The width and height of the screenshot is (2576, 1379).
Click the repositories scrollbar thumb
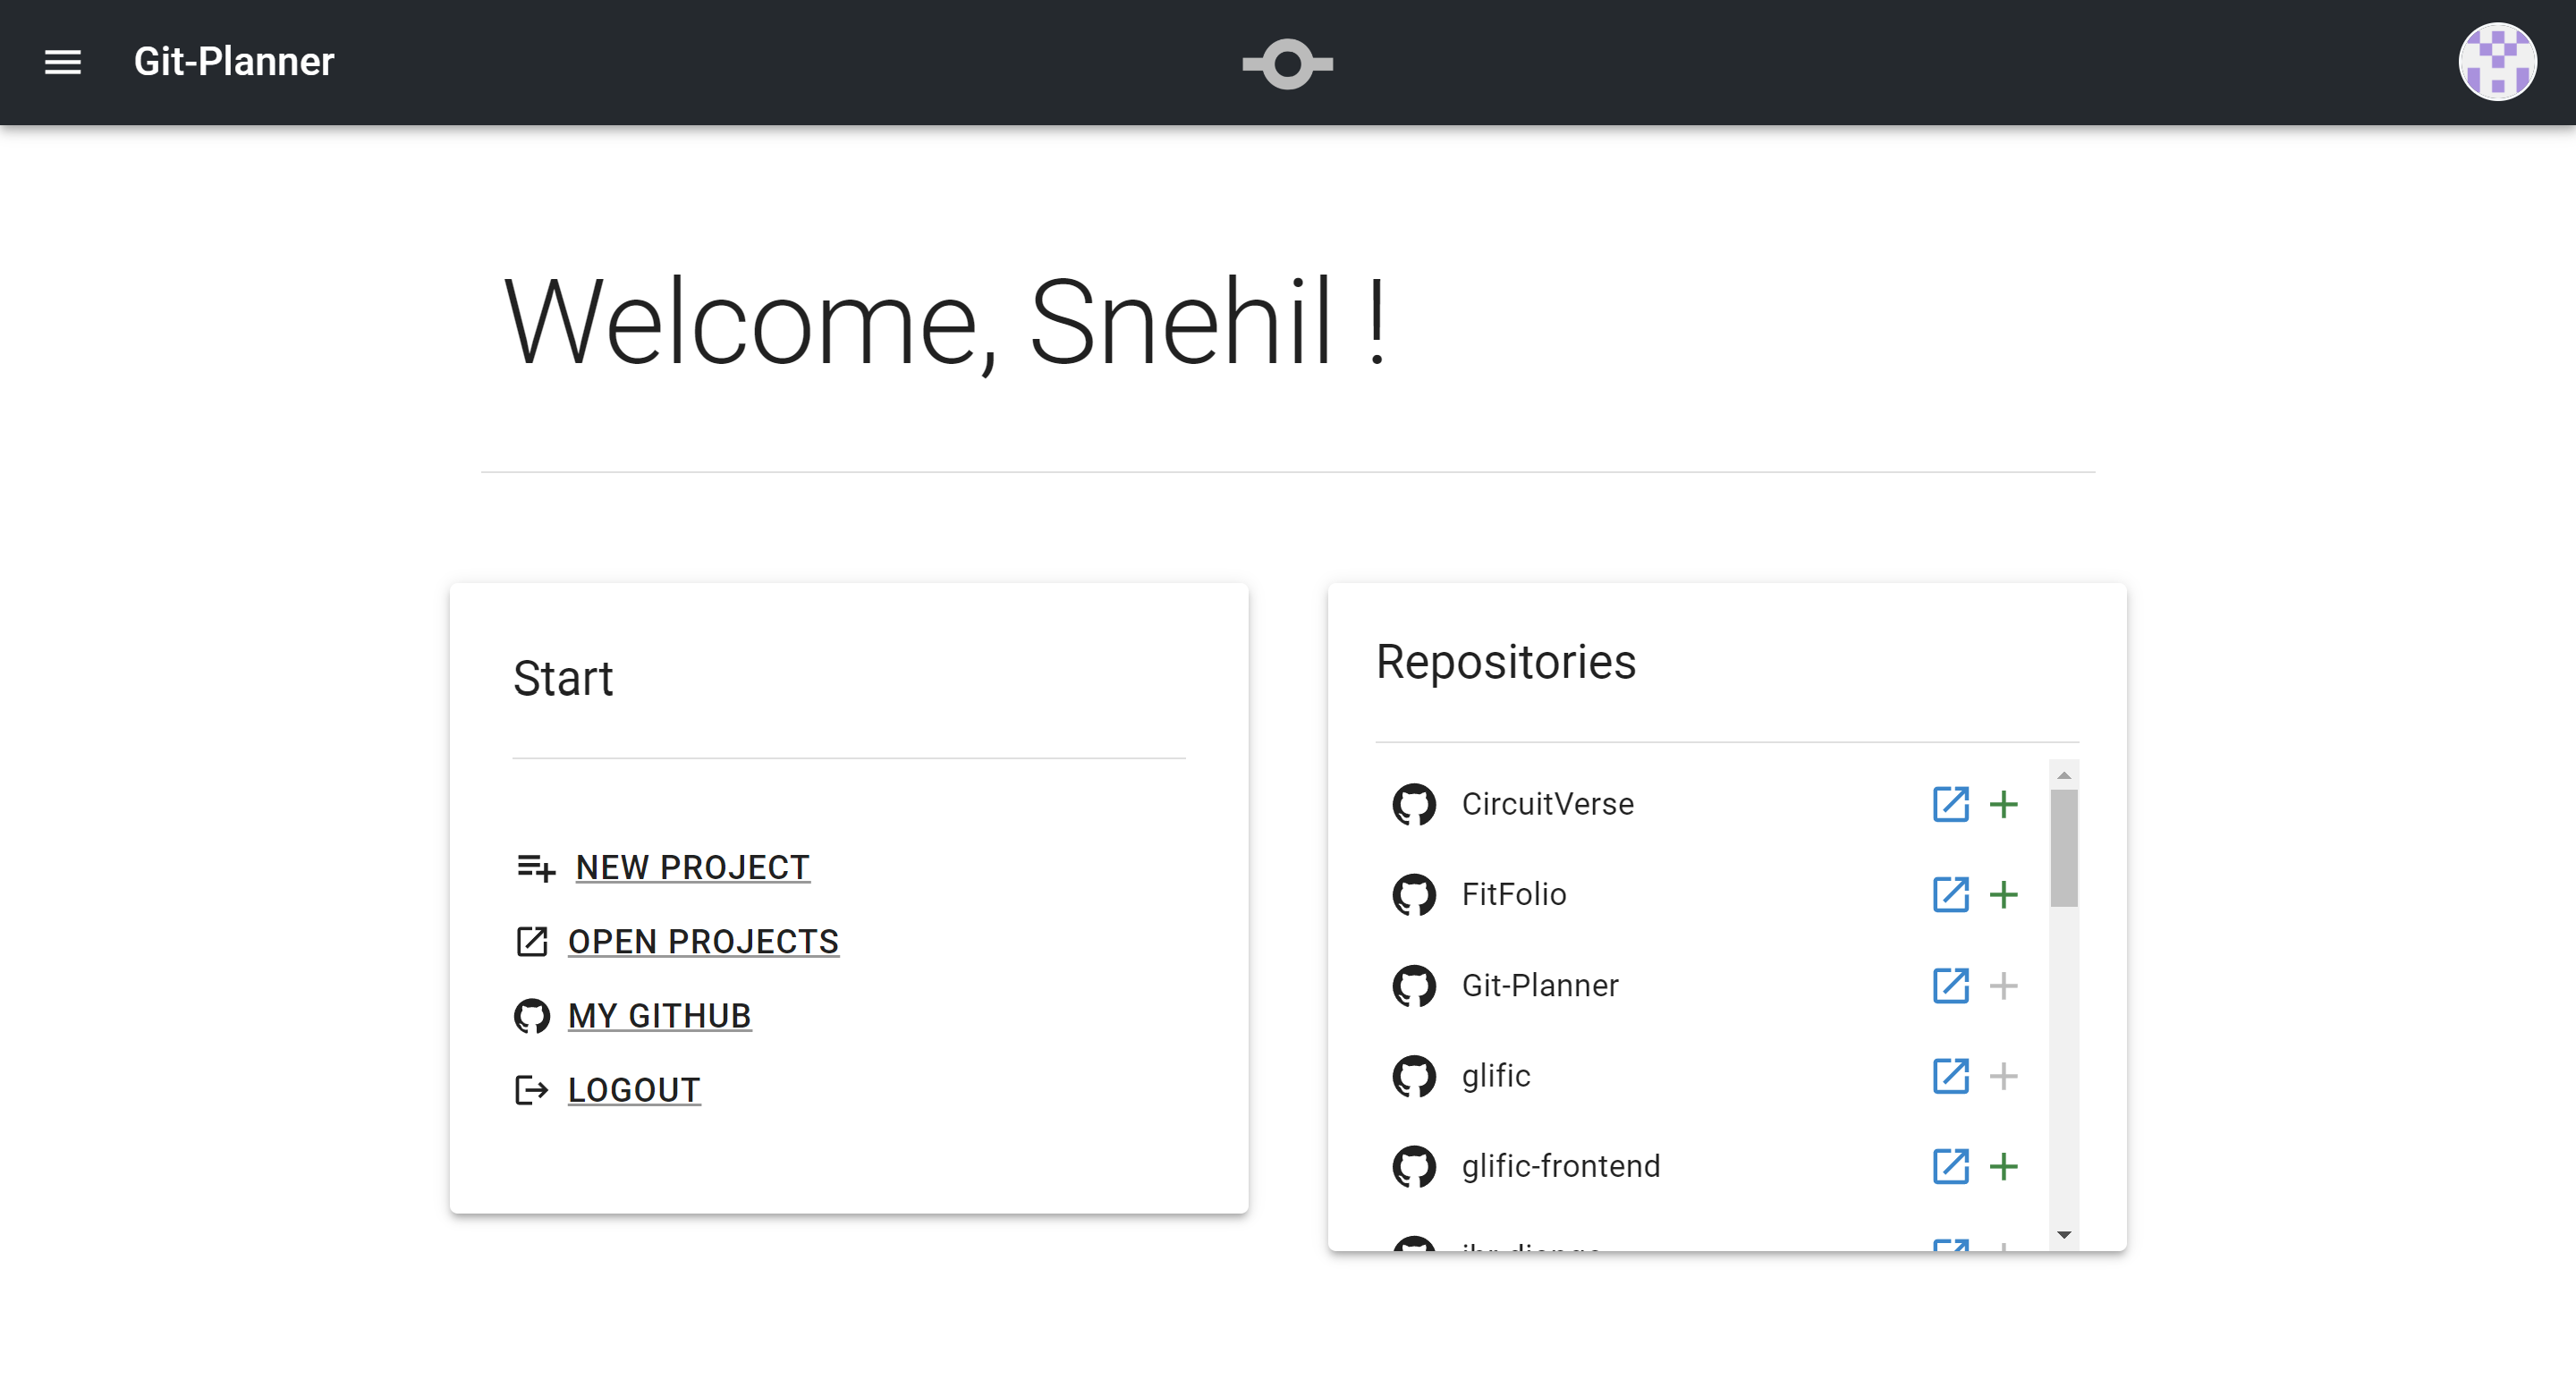pos(2063,848)
